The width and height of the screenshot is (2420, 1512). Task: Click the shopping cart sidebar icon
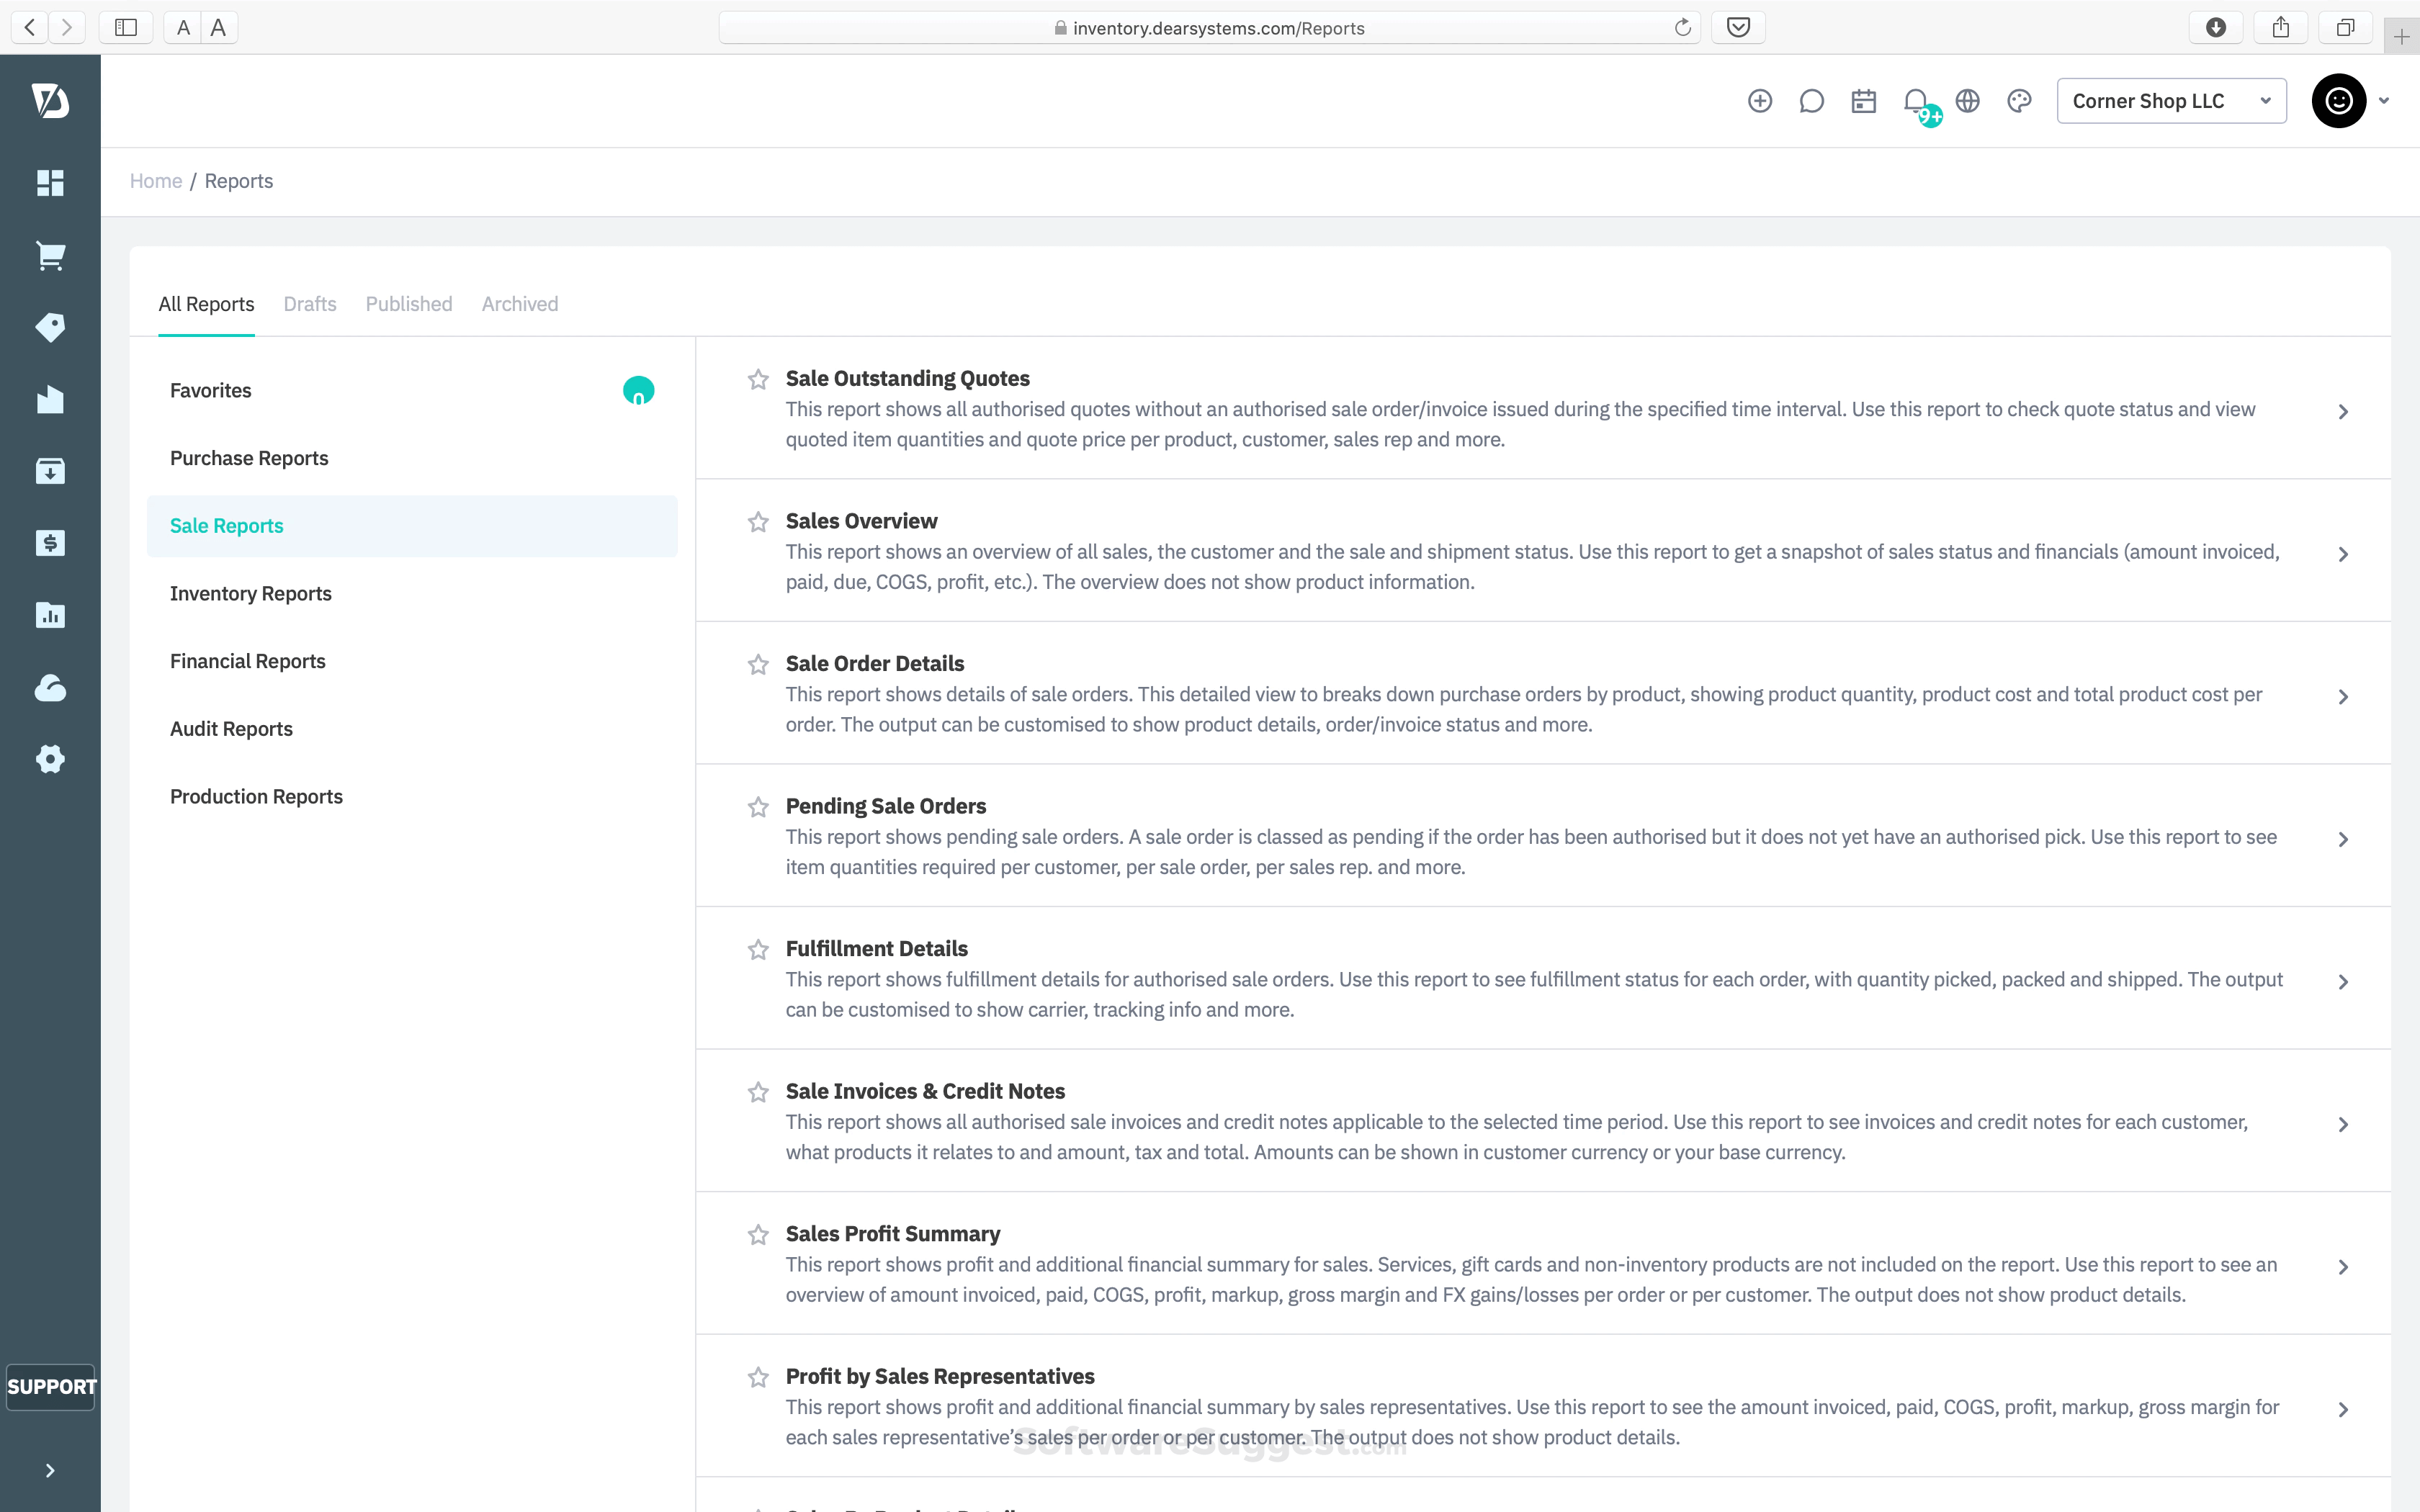[50, 256]
